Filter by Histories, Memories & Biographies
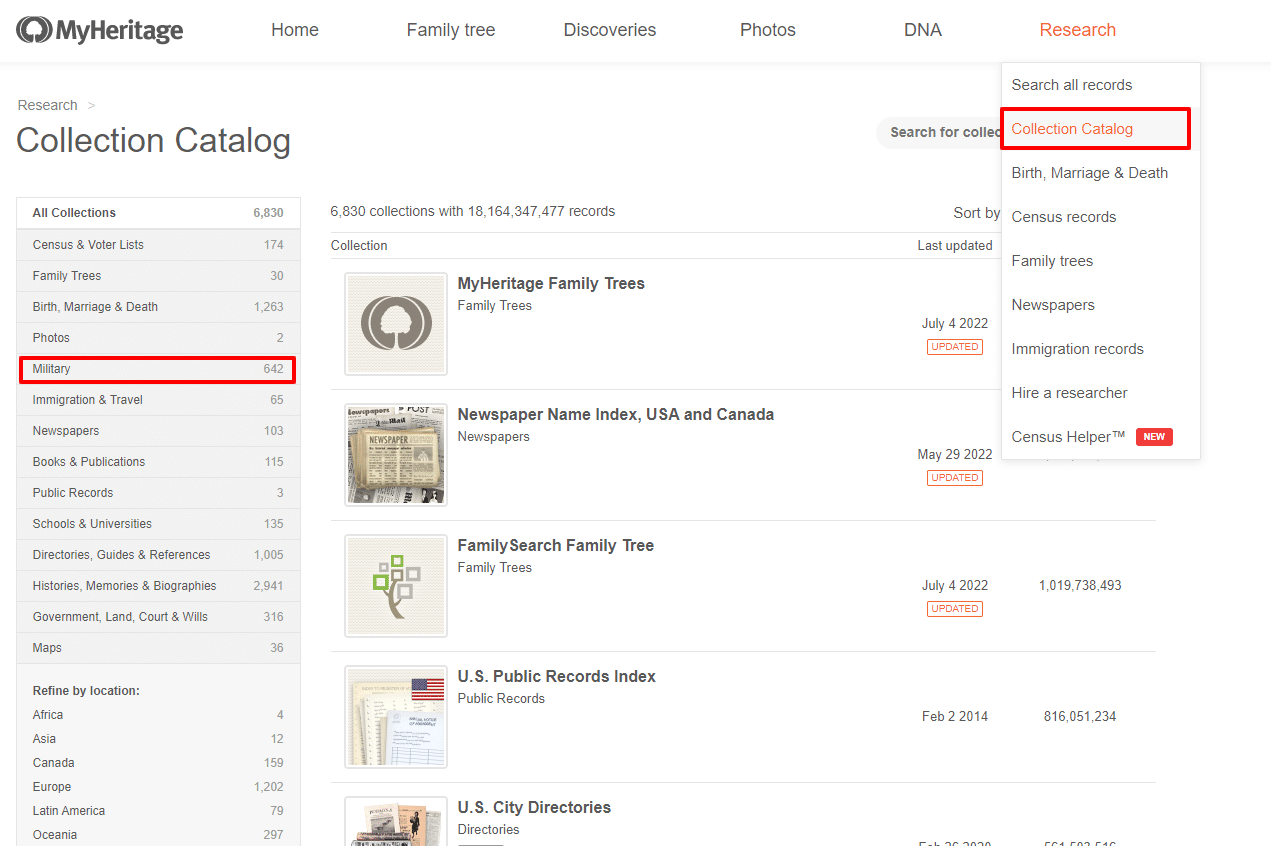The height and width of the screenshot is (846, 1271). click(158, 586)
